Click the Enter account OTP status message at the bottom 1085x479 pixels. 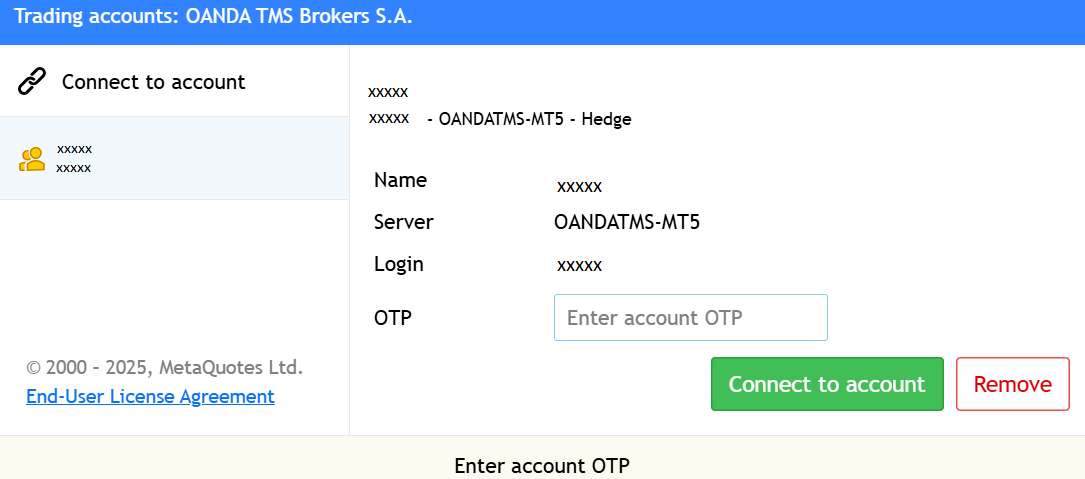click(542, 466)
